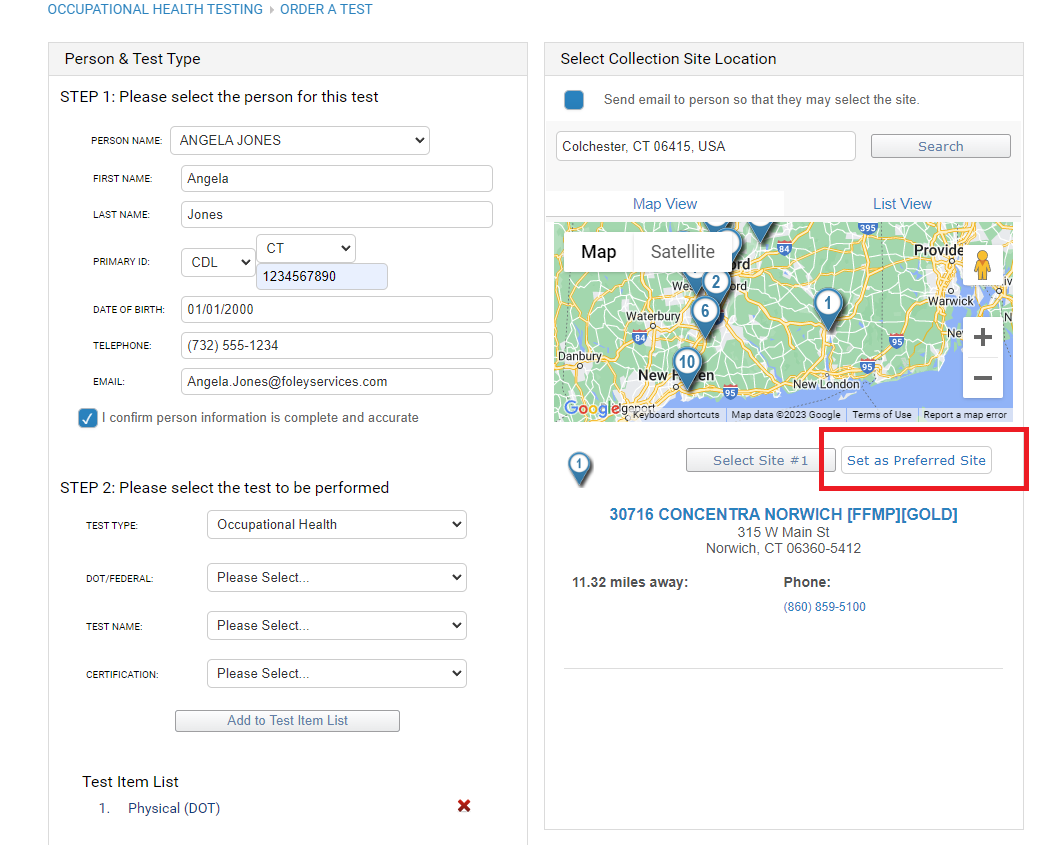Toggle send email to person checkbox
Image resolution: width=1038 pixels, height=845 pixels.
574,100
